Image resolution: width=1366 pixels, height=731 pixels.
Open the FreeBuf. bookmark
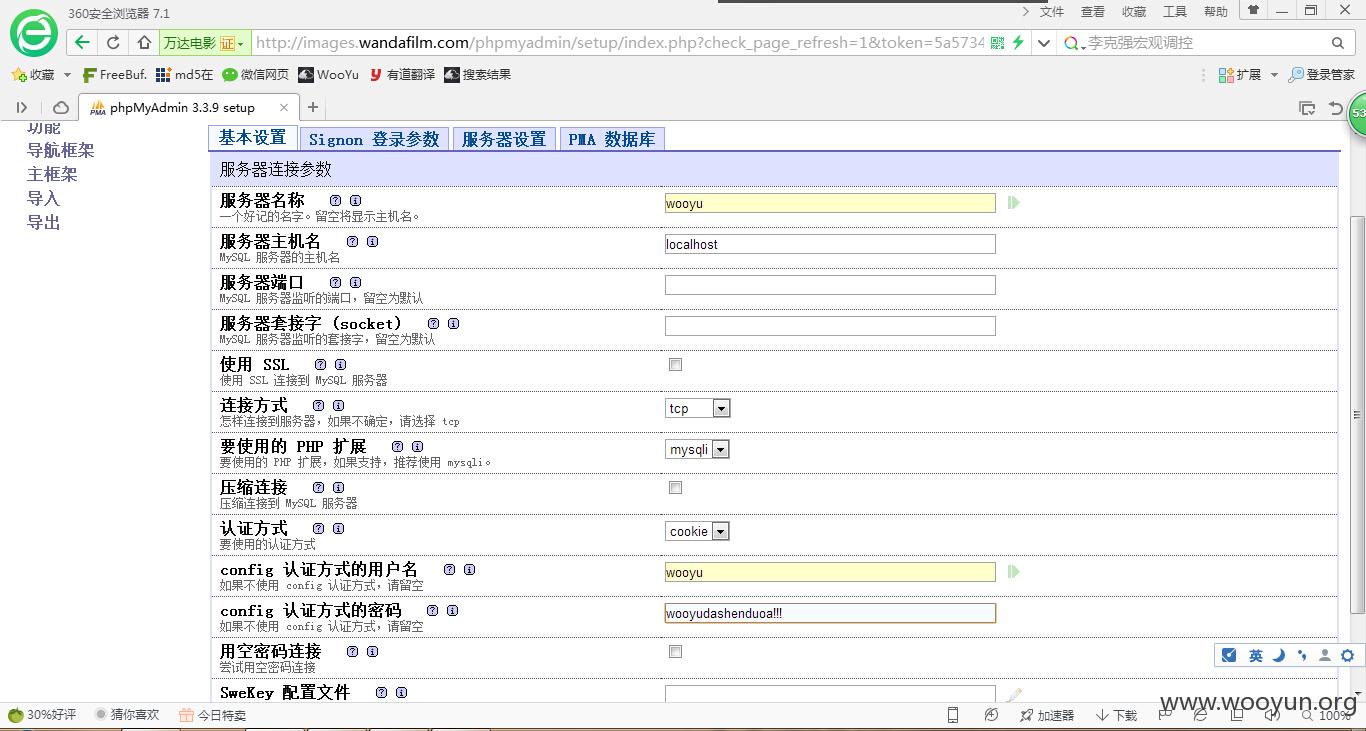[115, 75]
